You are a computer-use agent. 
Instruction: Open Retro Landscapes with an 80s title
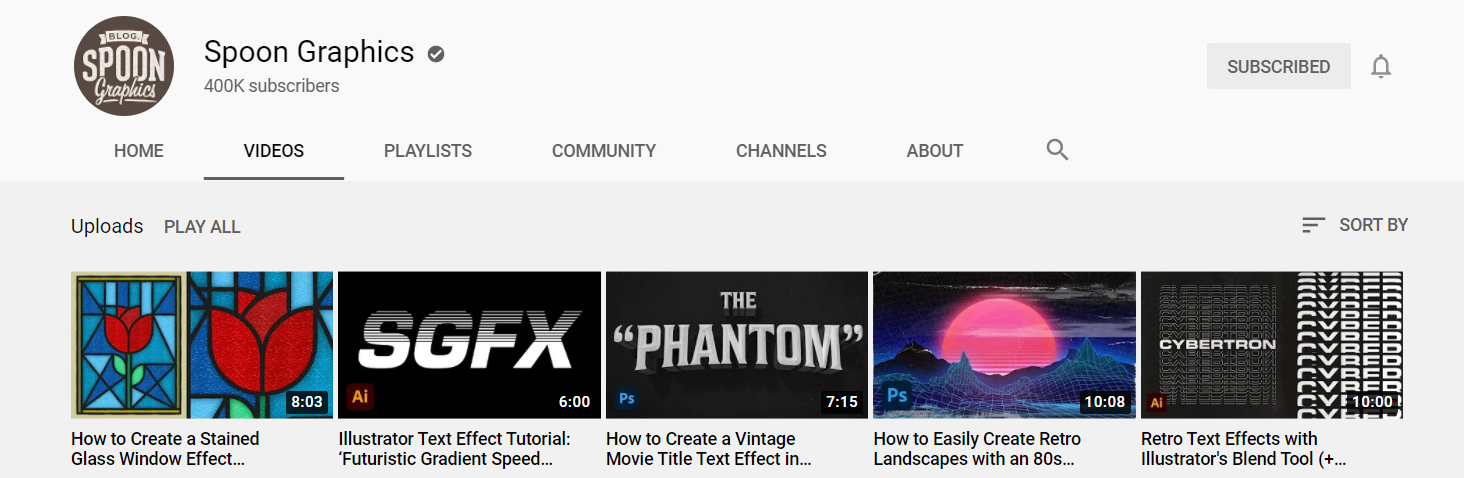click(x=977, y=449)
